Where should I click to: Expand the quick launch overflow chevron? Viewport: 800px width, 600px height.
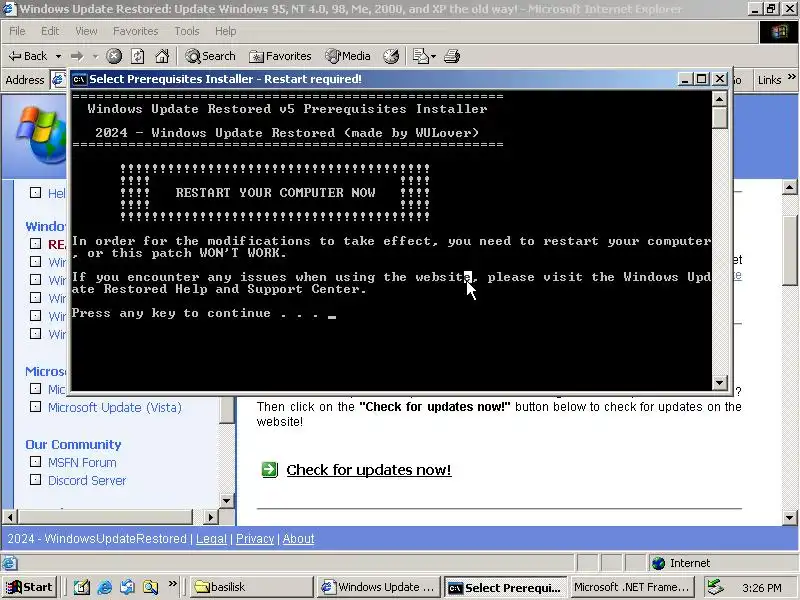pos(173,583)
